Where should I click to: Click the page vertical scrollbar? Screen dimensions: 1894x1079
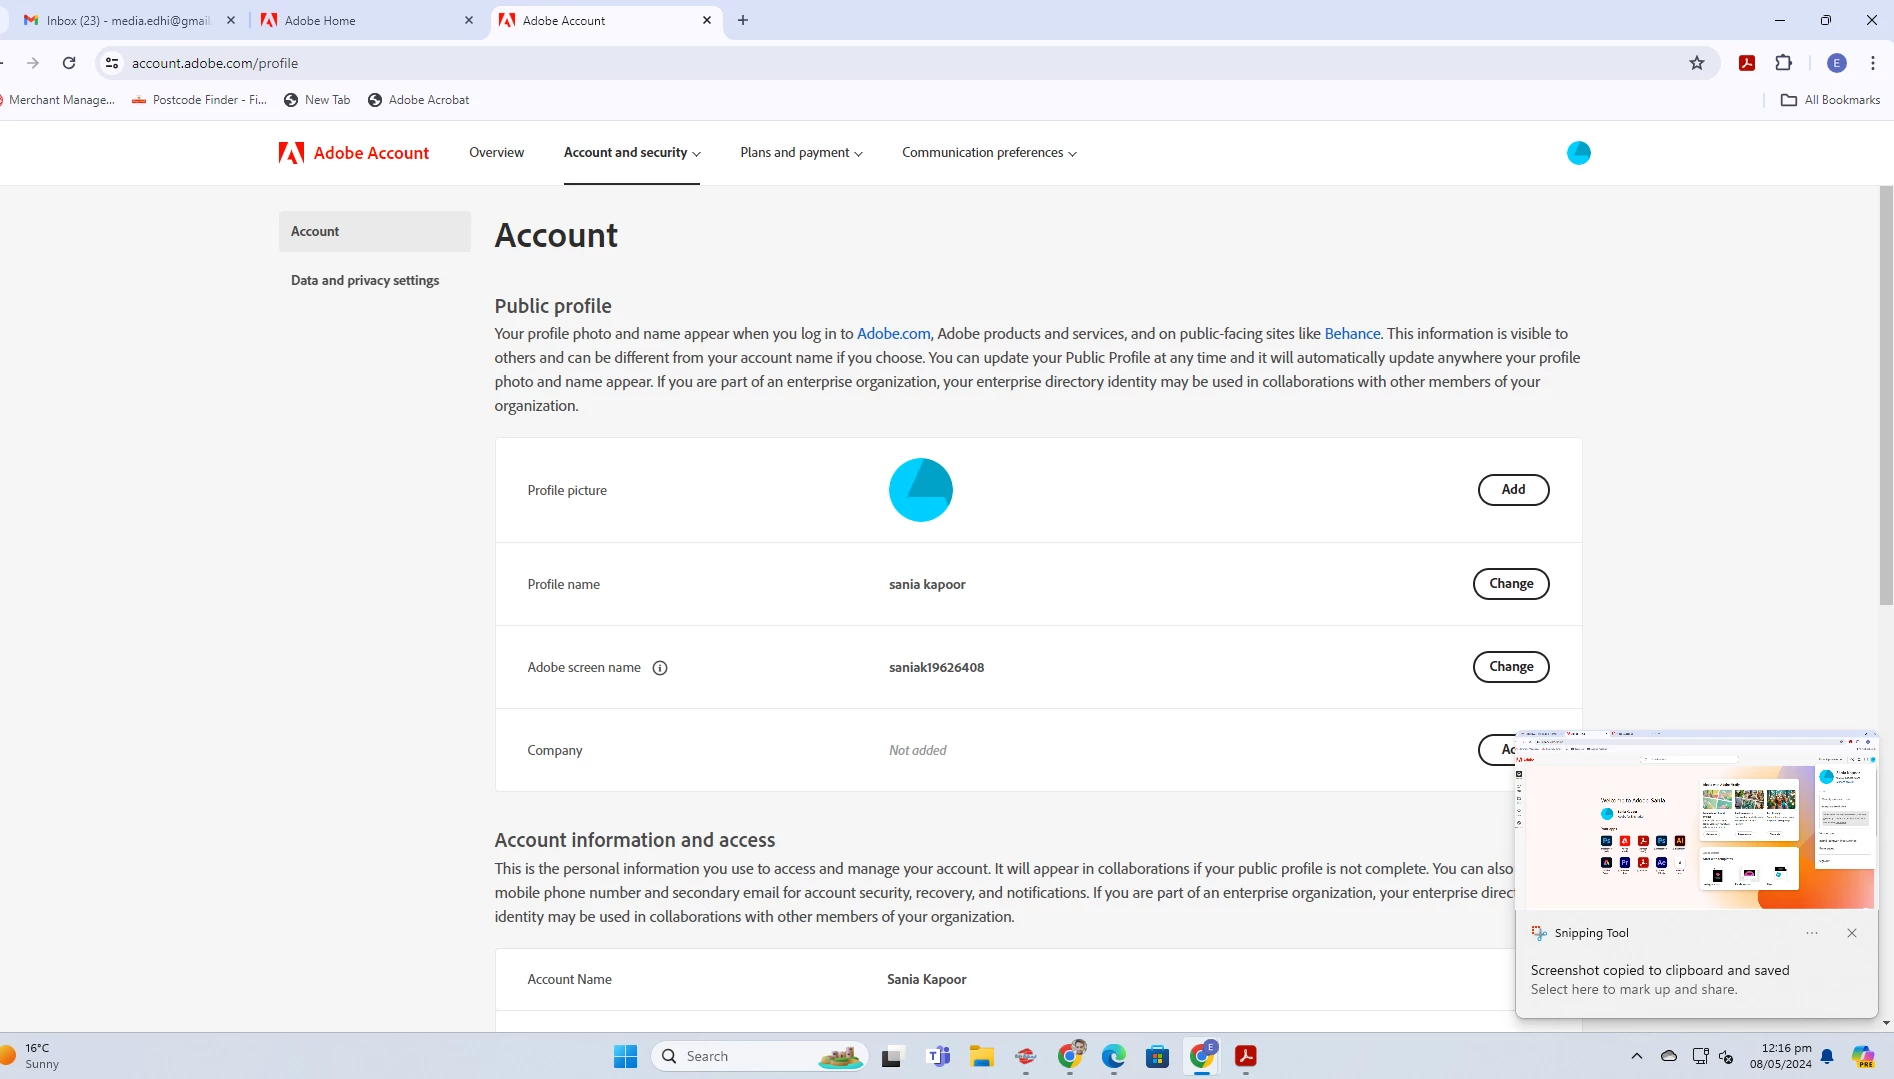pos(1886,396)
